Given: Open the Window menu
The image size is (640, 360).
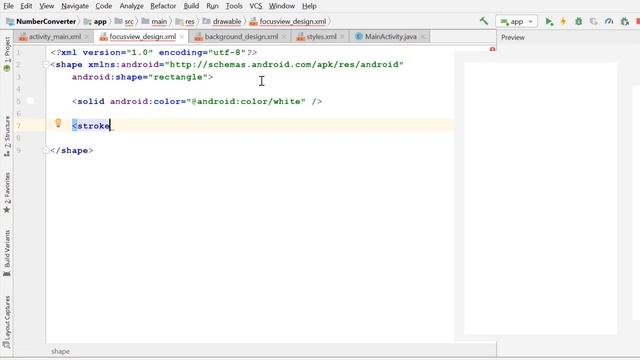Looking at the screenshot, I should [x=282, y=6].
